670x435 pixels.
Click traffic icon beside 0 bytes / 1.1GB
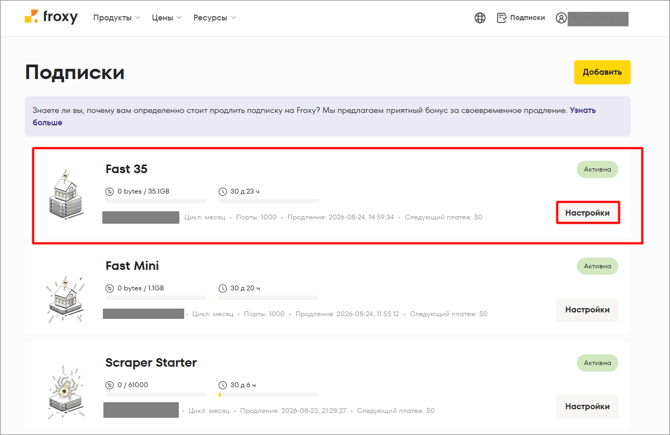point(110,288)
